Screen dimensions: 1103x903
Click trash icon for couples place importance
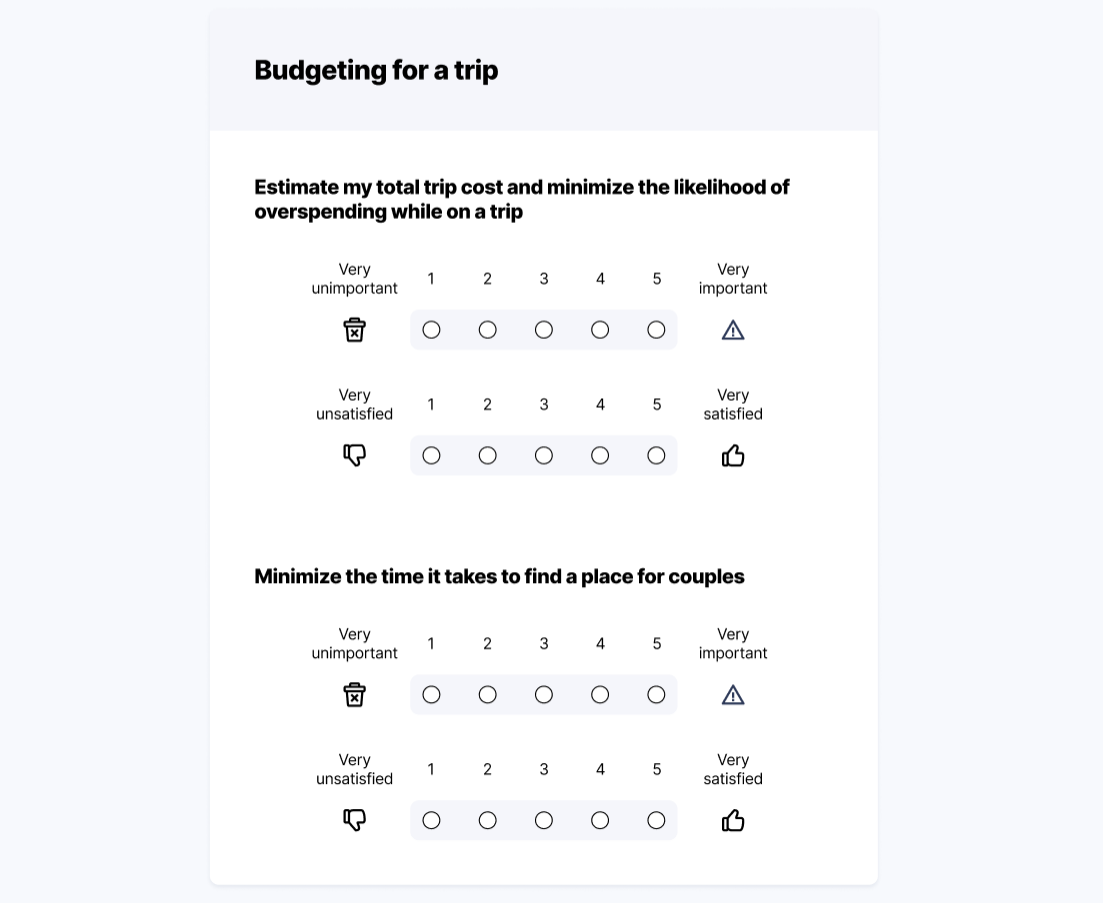pyautogui.click(x=354, y=695)
